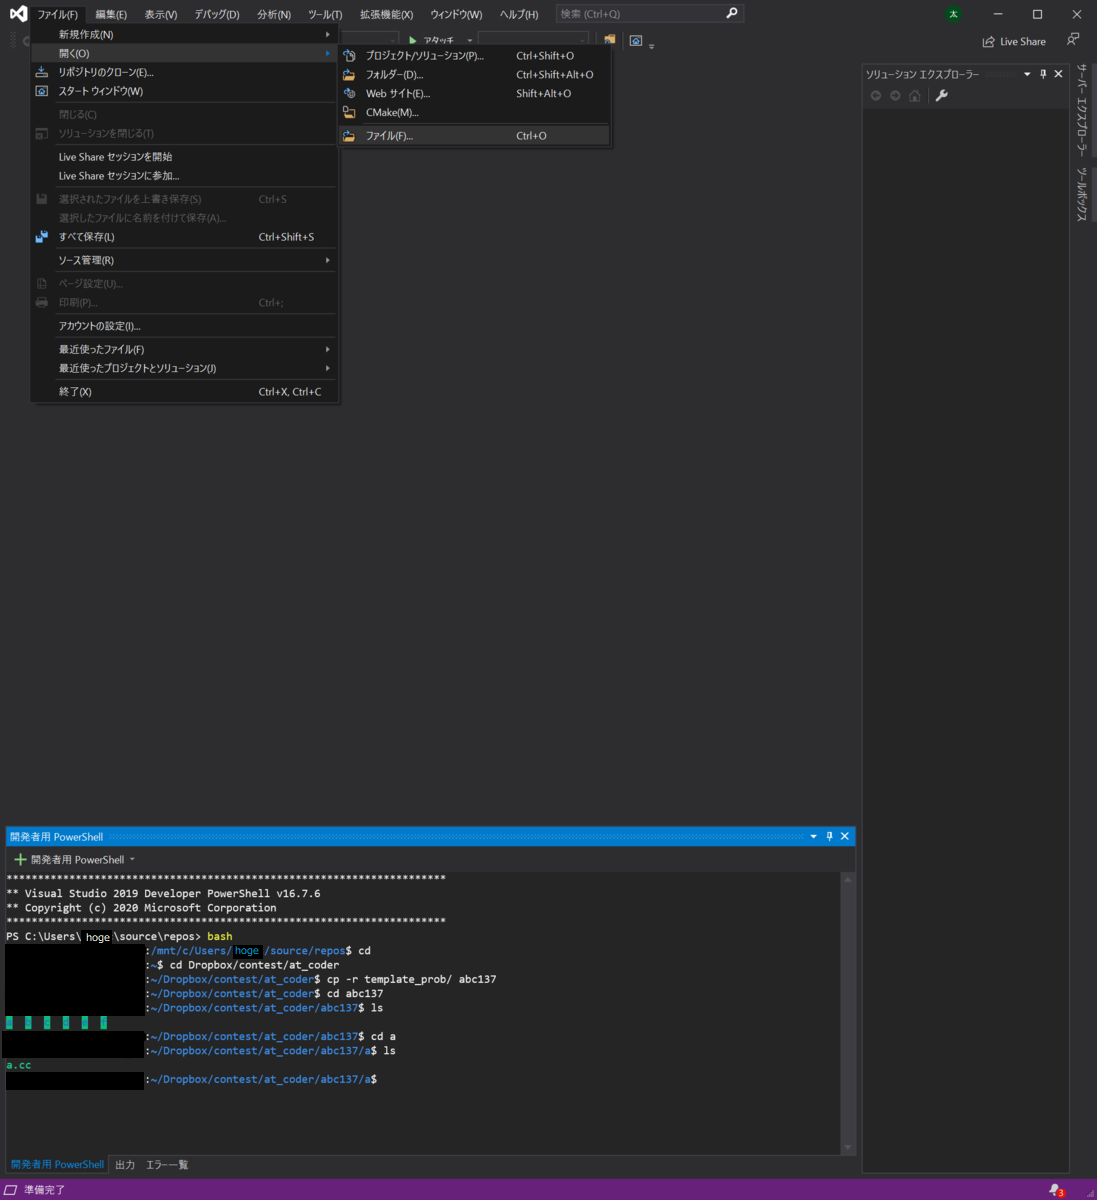
Task: Close the Solution Explorer panel
Action: point(1059,74)
